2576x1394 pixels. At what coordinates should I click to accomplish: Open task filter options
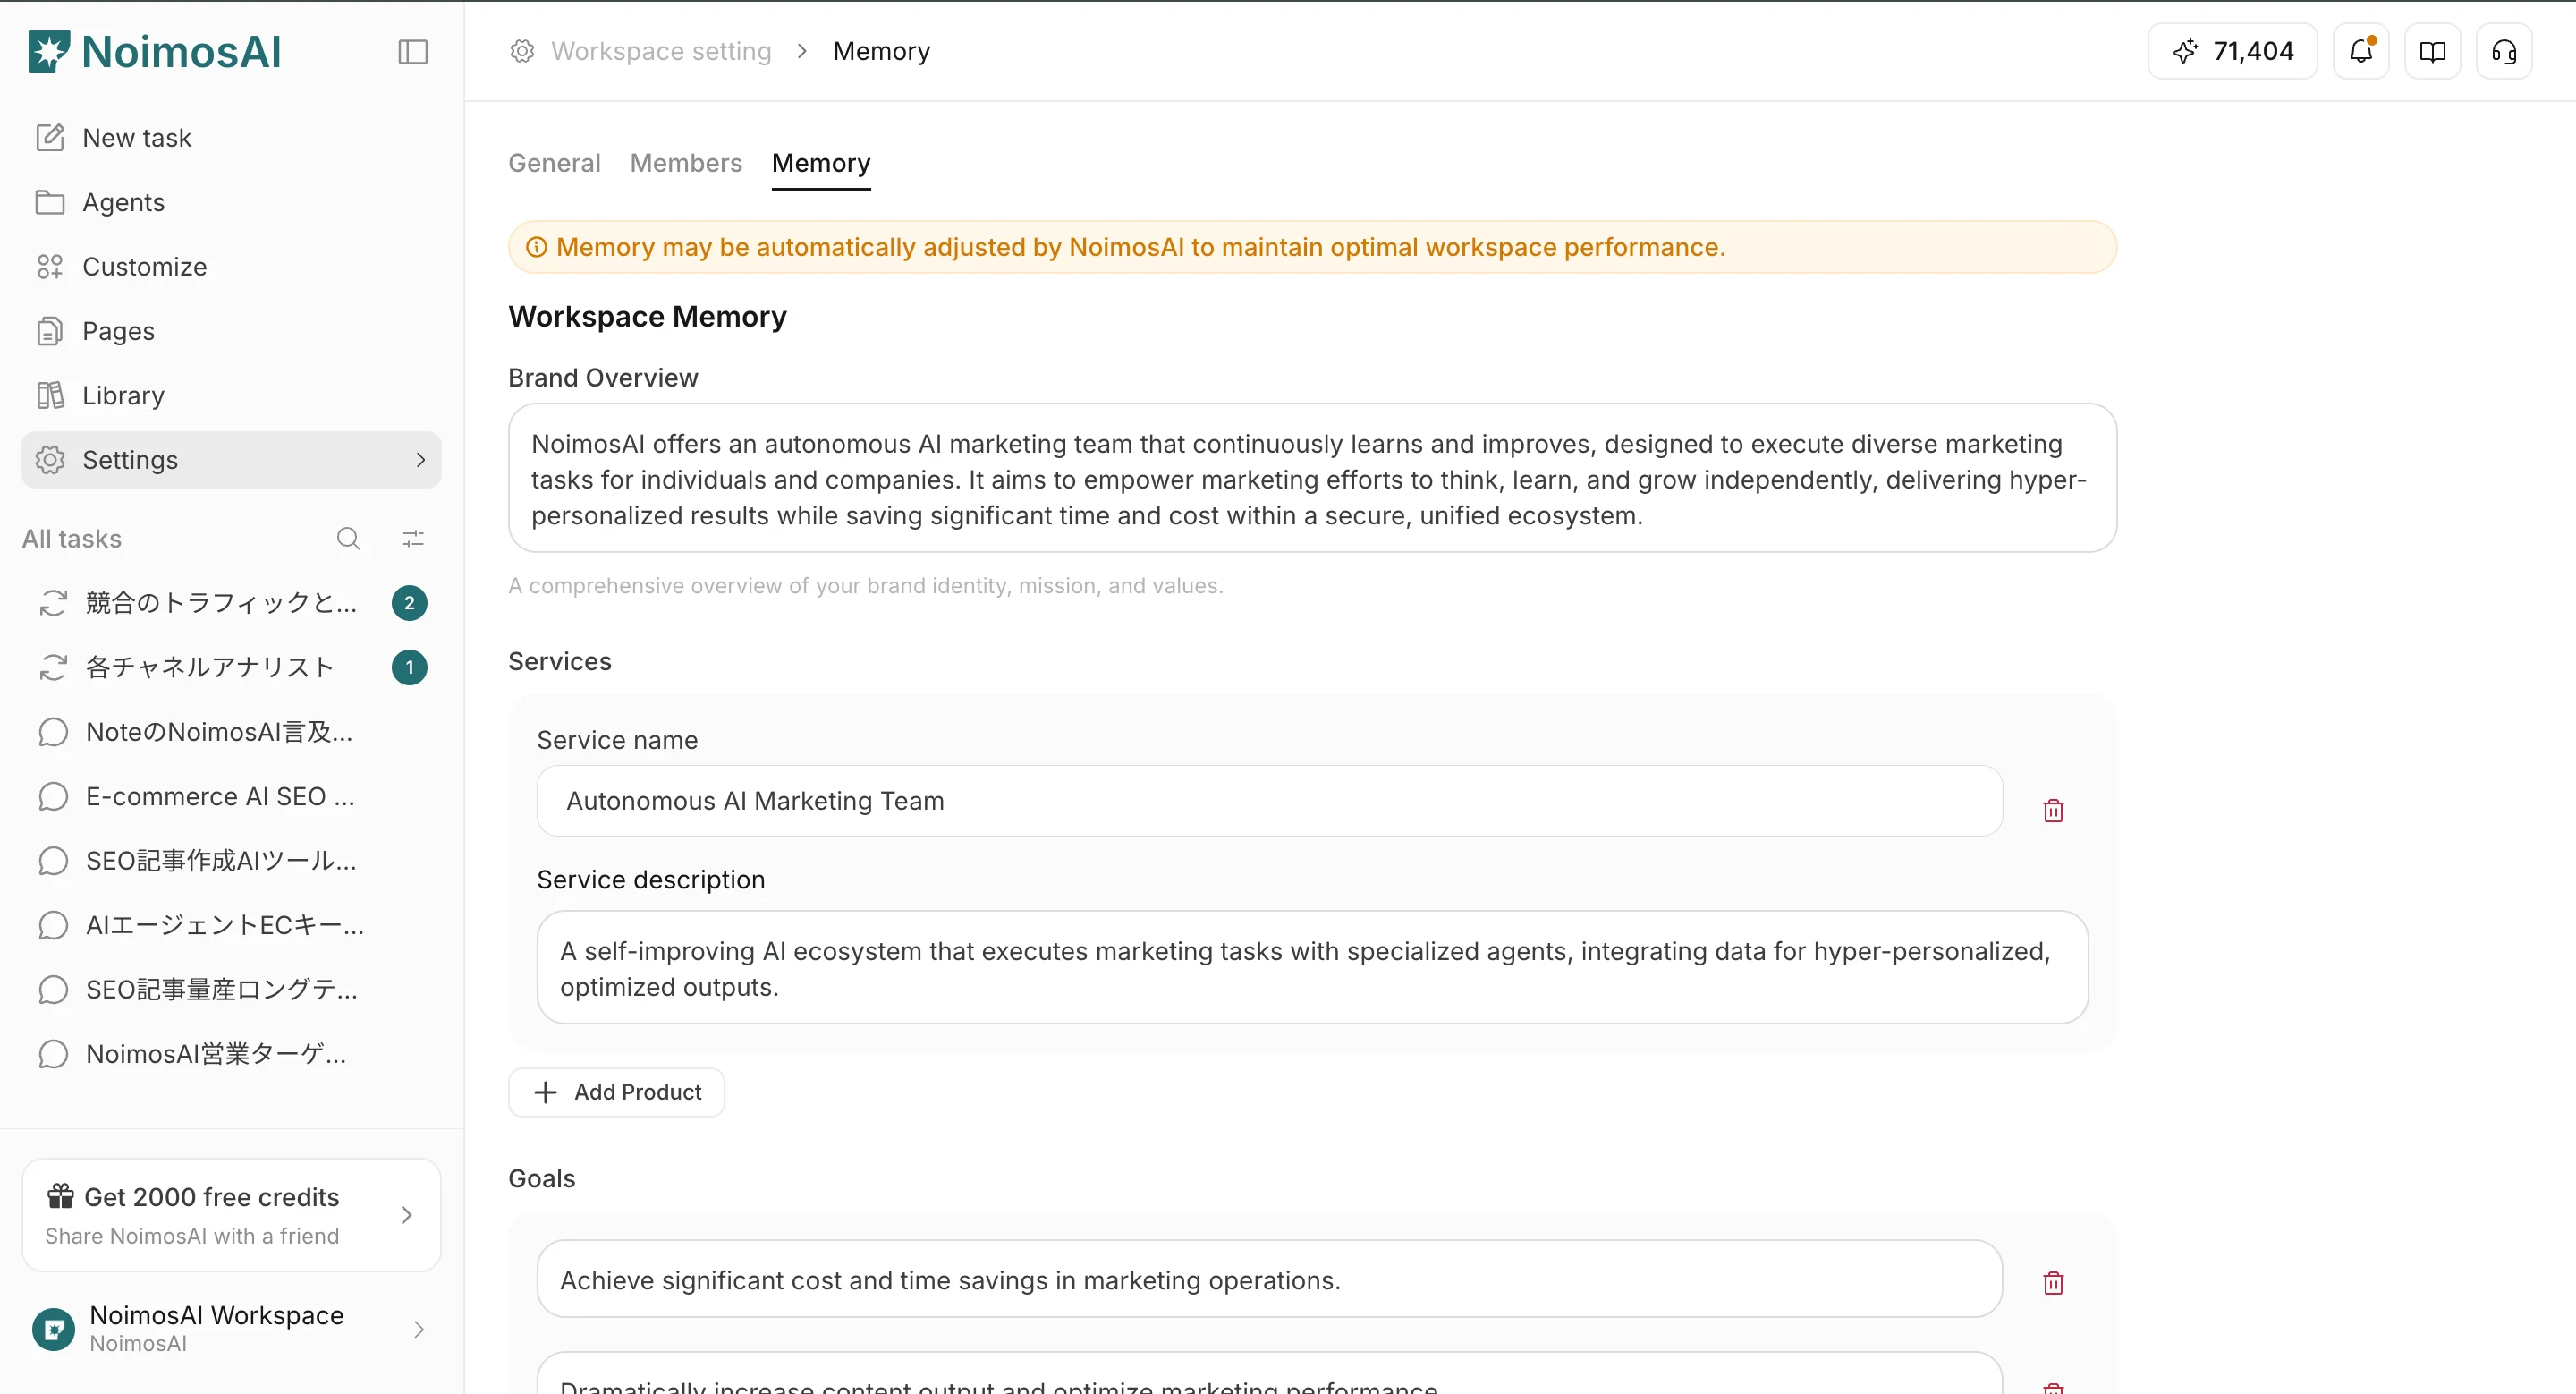413,539
